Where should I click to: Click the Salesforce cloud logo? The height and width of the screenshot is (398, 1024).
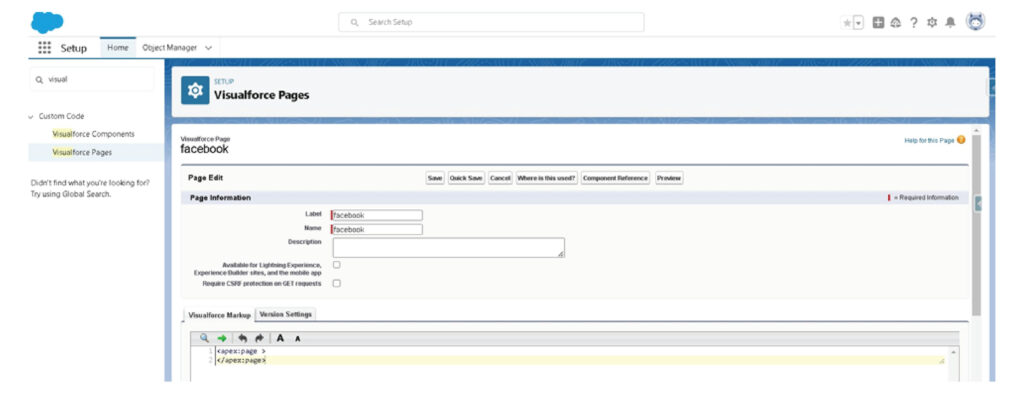pos(47,22)
